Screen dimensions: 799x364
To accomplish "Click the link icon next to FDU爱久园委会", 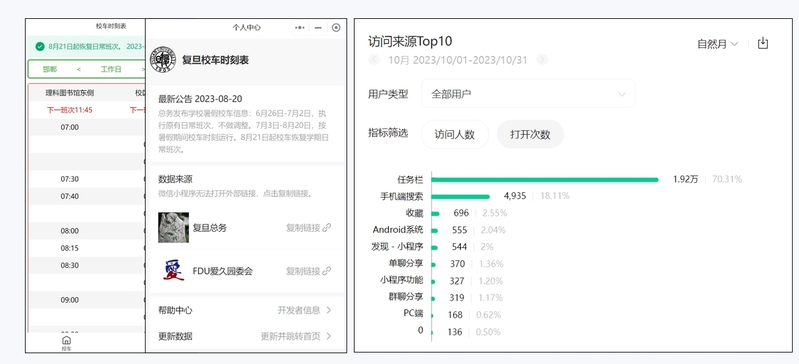I will (x=327, y=271).
